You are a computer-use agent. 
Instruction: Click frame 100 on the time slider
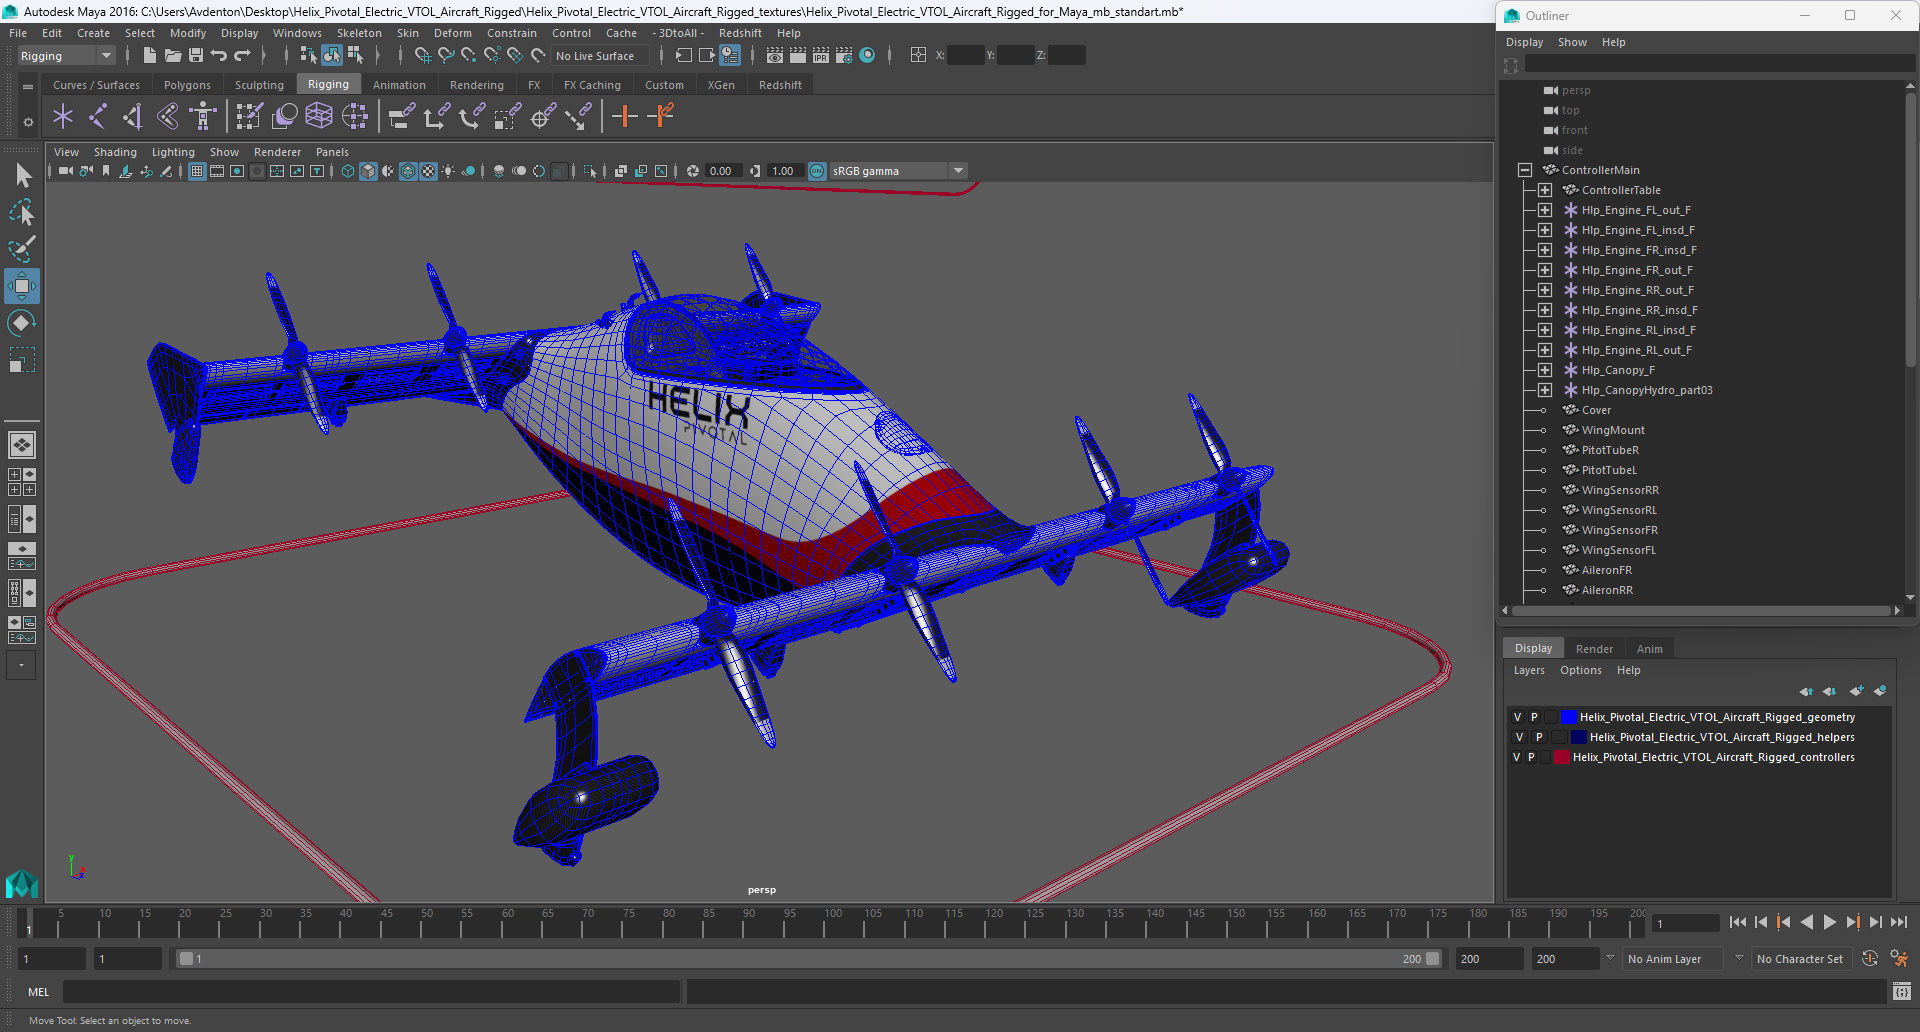tap(833, 922)
